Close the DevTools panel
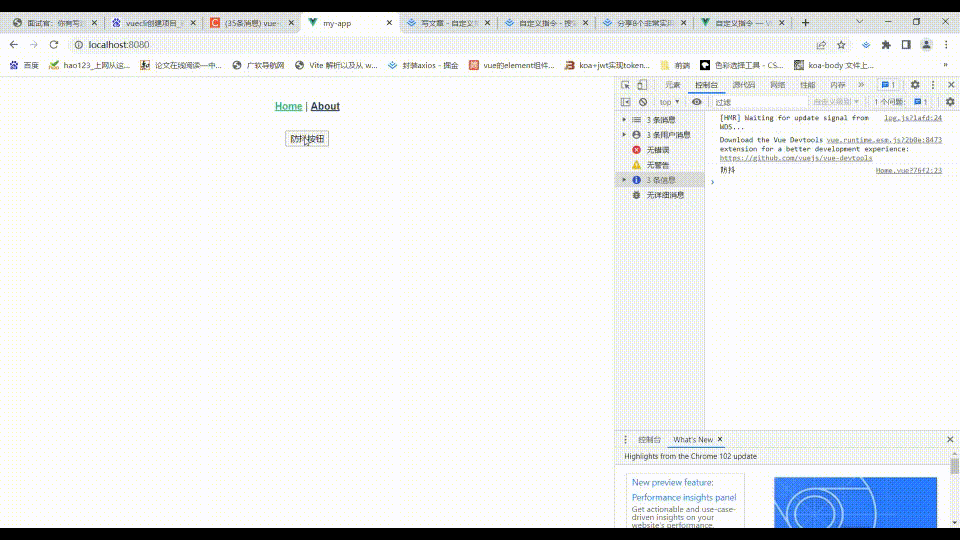Image resolution: width=960 pixels, height=540 pixels. point(951,85)
